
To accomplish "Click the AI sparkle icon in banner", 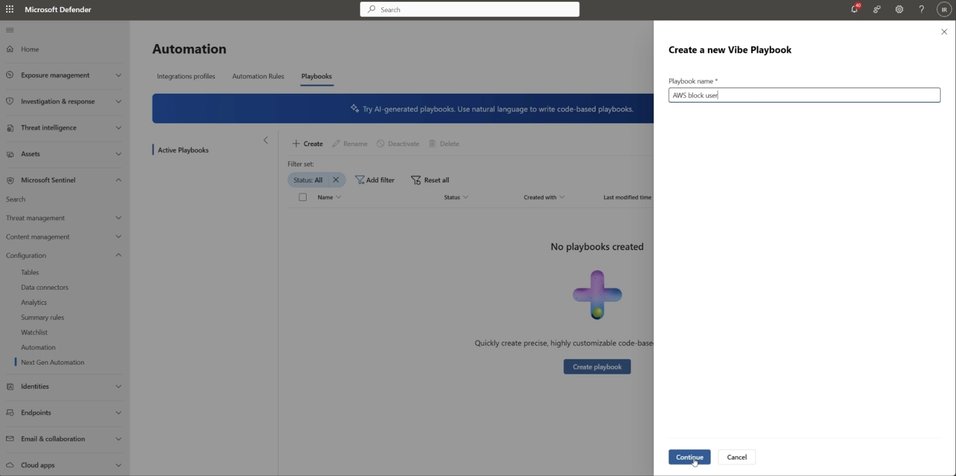I will pos(354,108).
